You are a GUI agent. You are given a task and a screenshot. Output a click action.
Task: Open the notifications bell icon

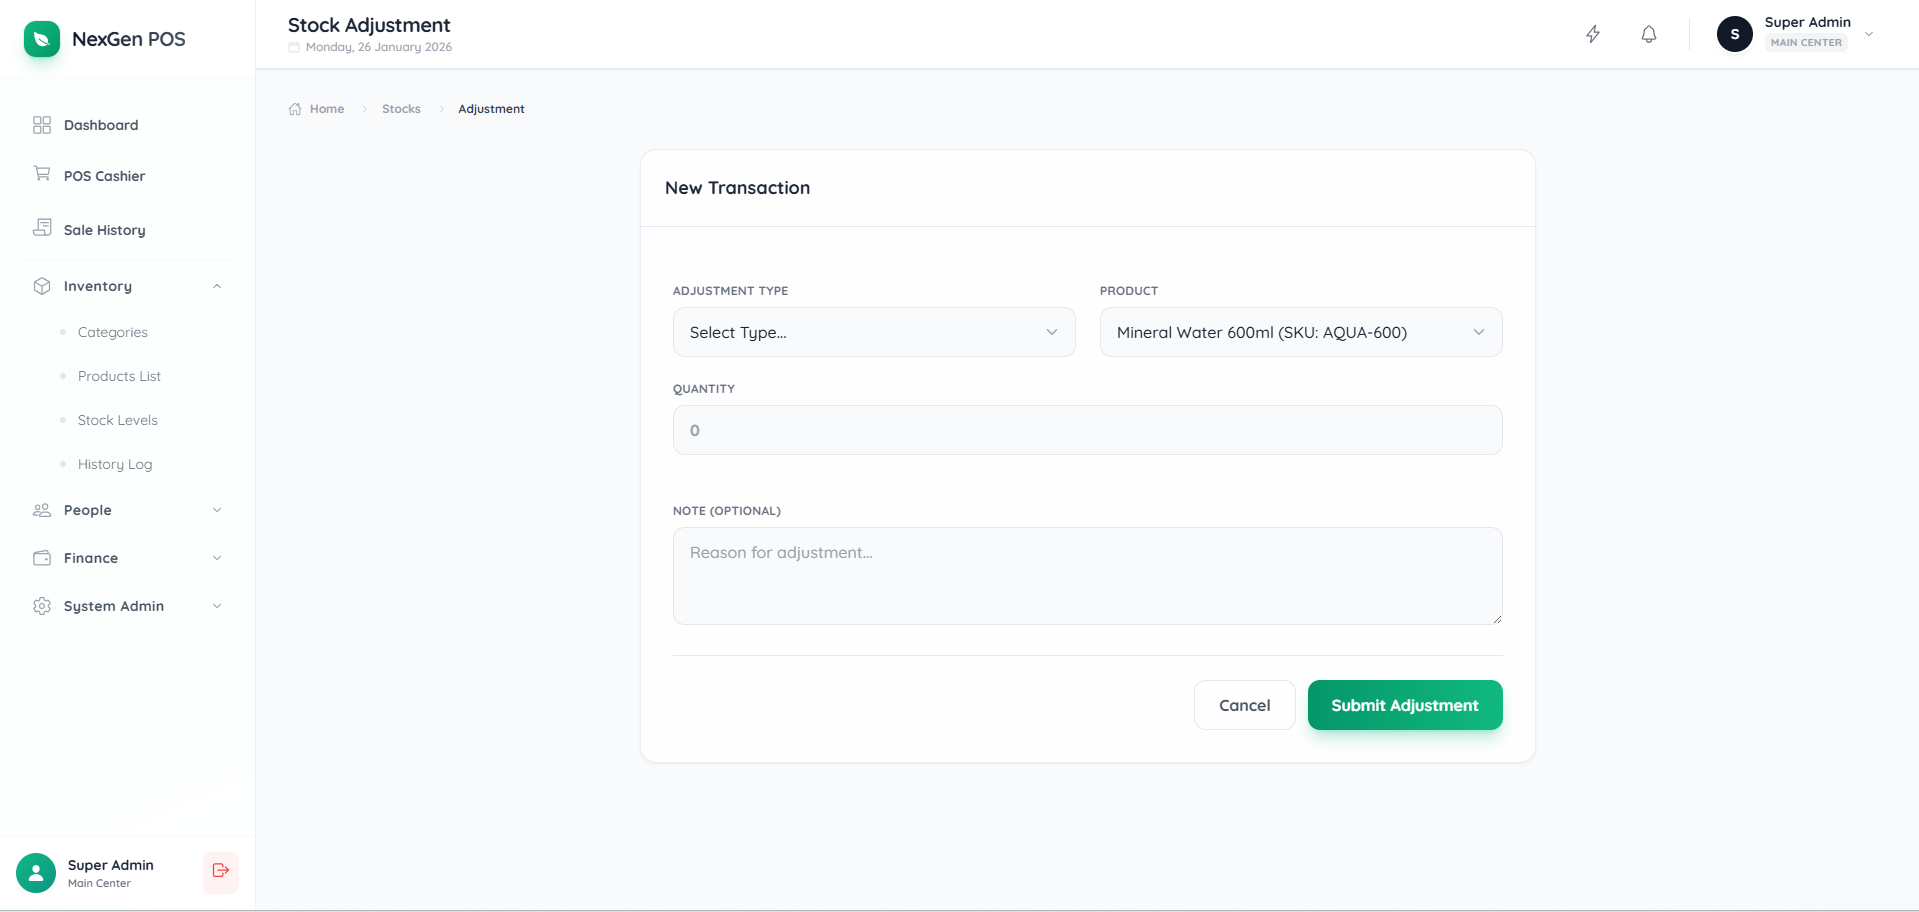1648,34
